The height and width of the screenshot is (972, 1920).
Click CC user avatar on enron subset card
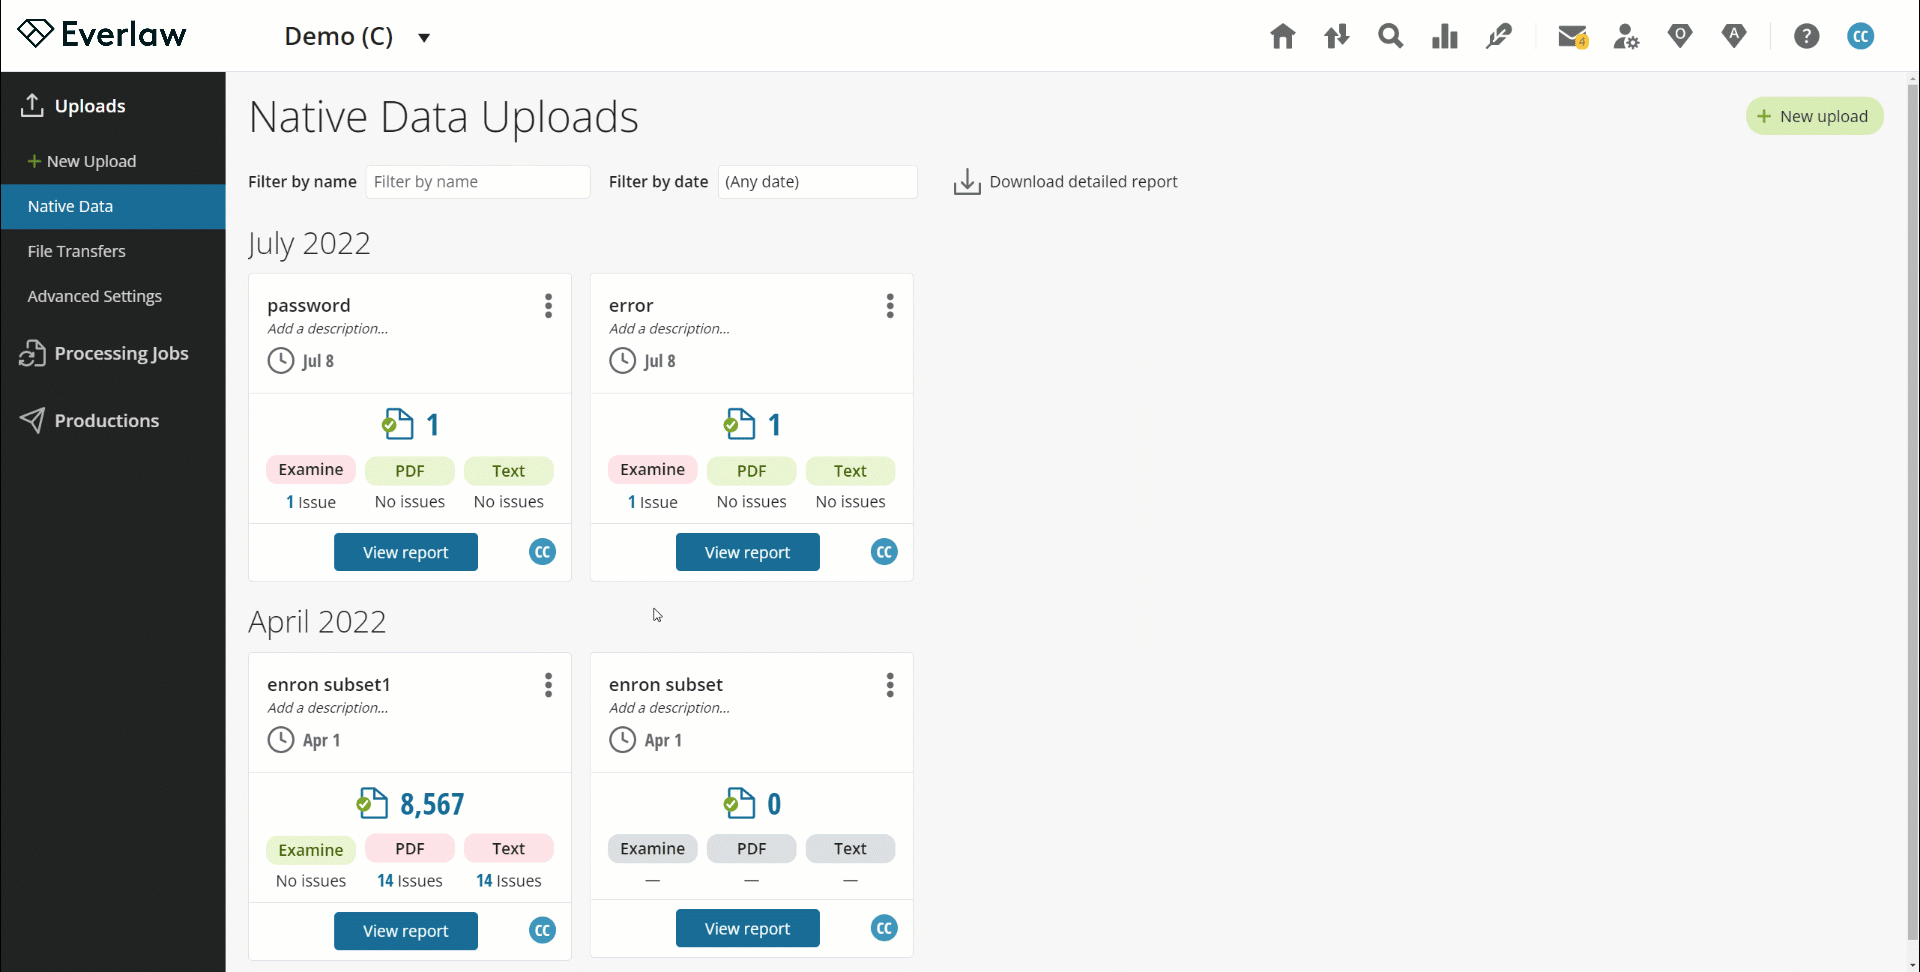[884, 928]
